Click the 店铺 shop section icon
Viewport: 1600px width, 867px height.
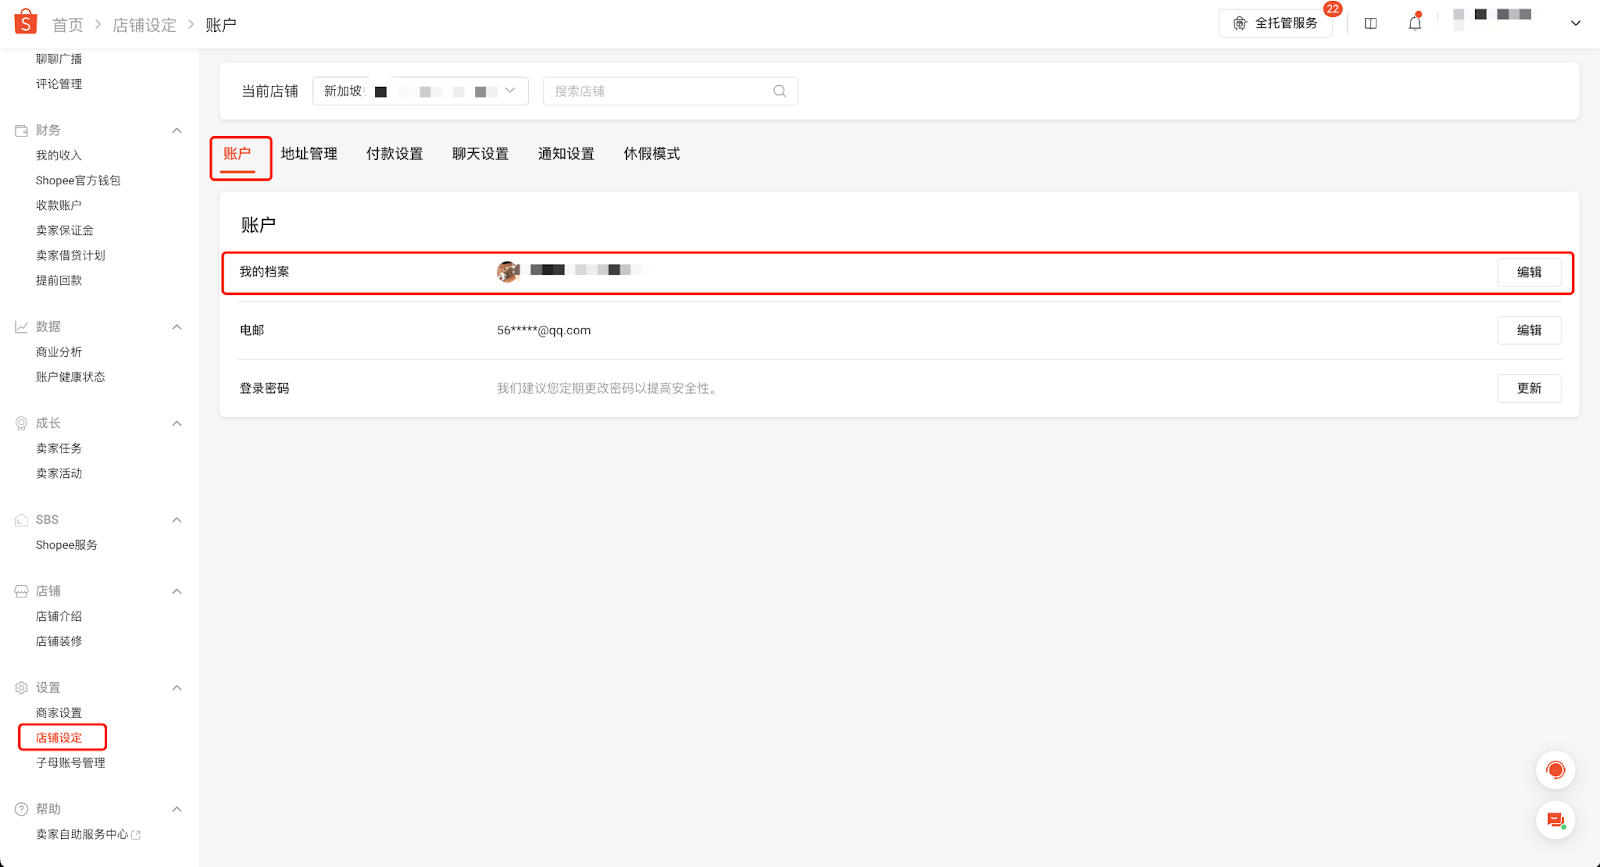pos(21,592)
